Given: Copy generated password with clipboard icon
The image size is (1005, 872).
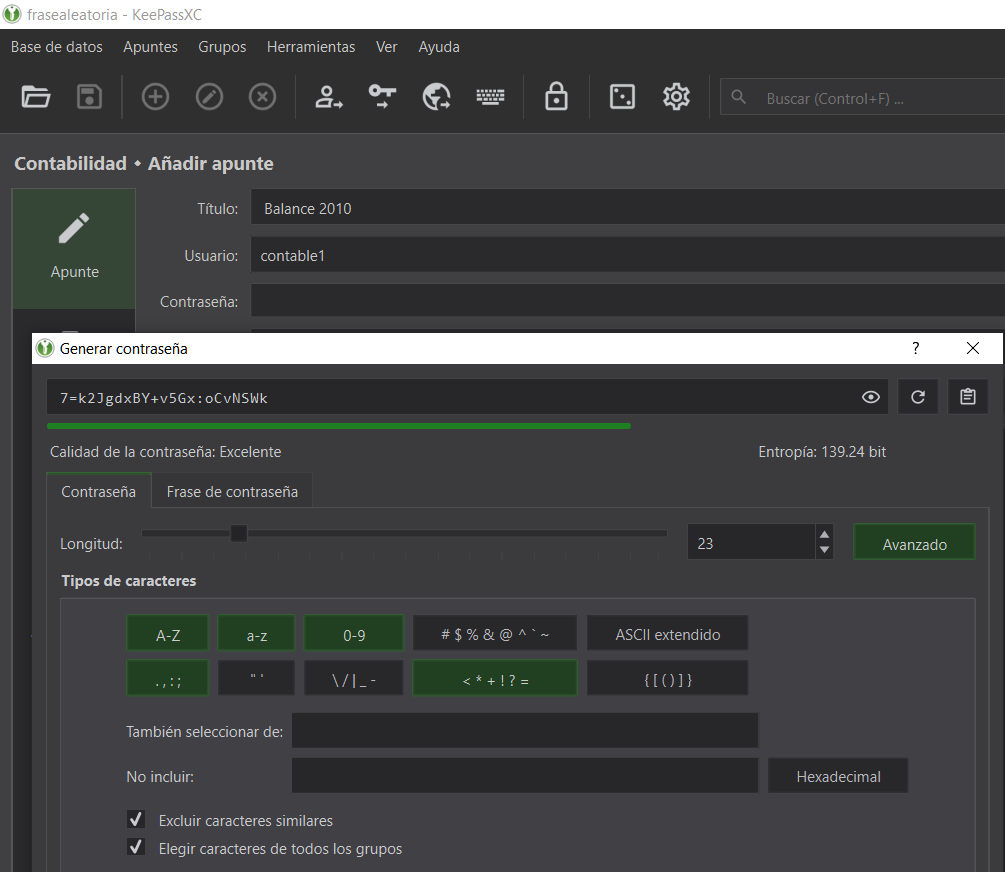Looking at the screenshot, I should point(967,397).
